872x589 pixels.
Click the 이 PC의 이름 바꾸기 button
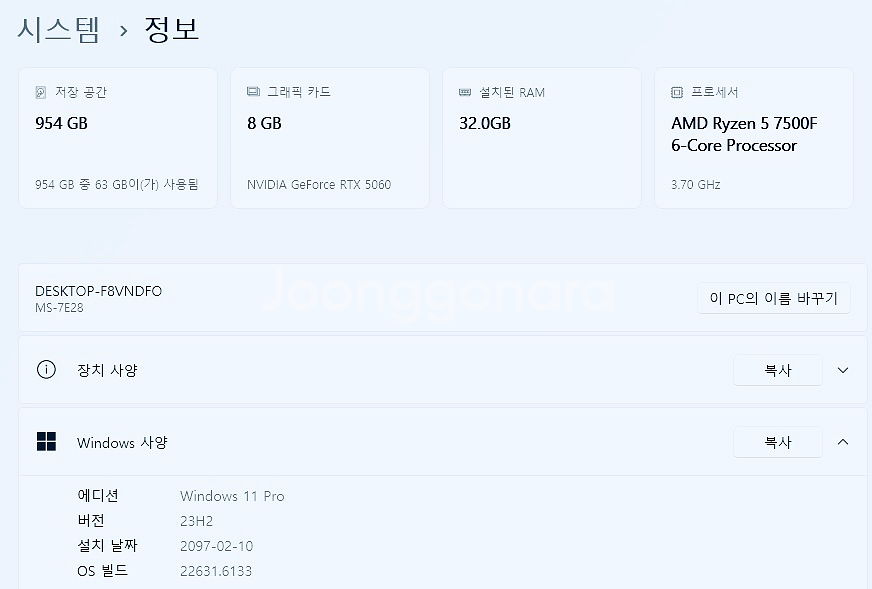coord(773,298)
